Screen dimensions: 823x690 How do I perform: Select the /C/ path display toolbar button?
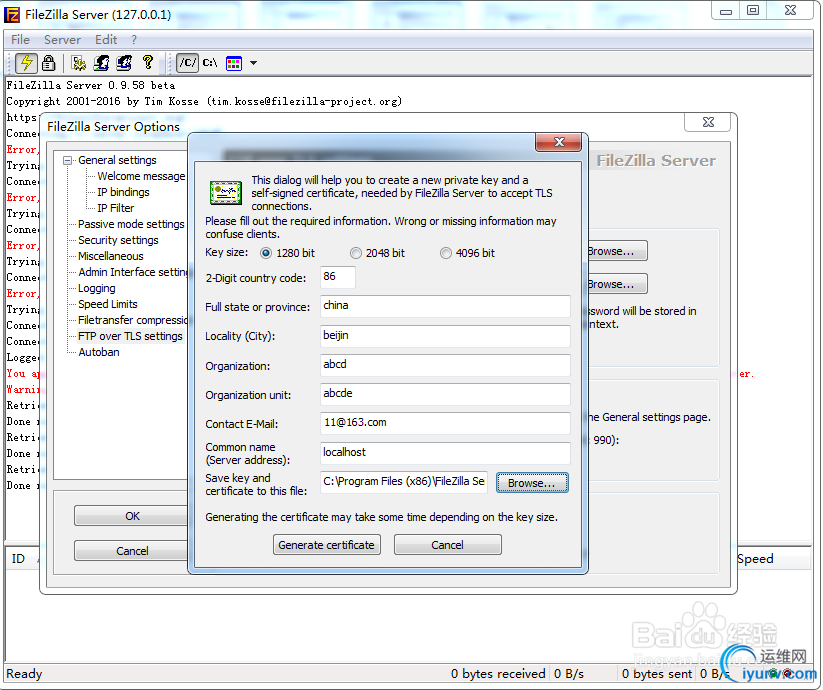point(187,63)
